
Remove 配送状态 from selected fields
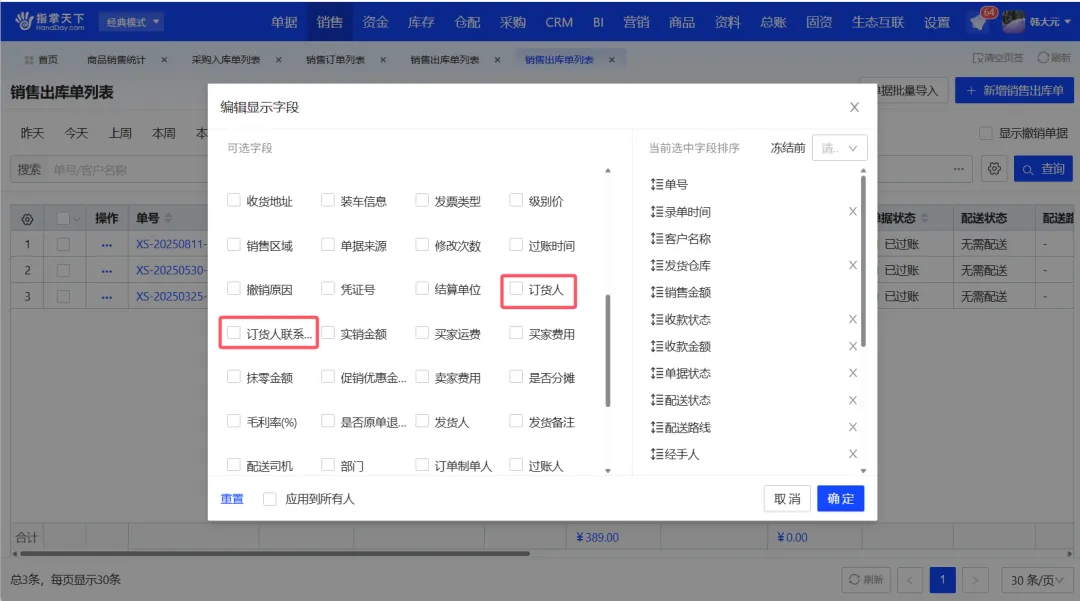853,400
